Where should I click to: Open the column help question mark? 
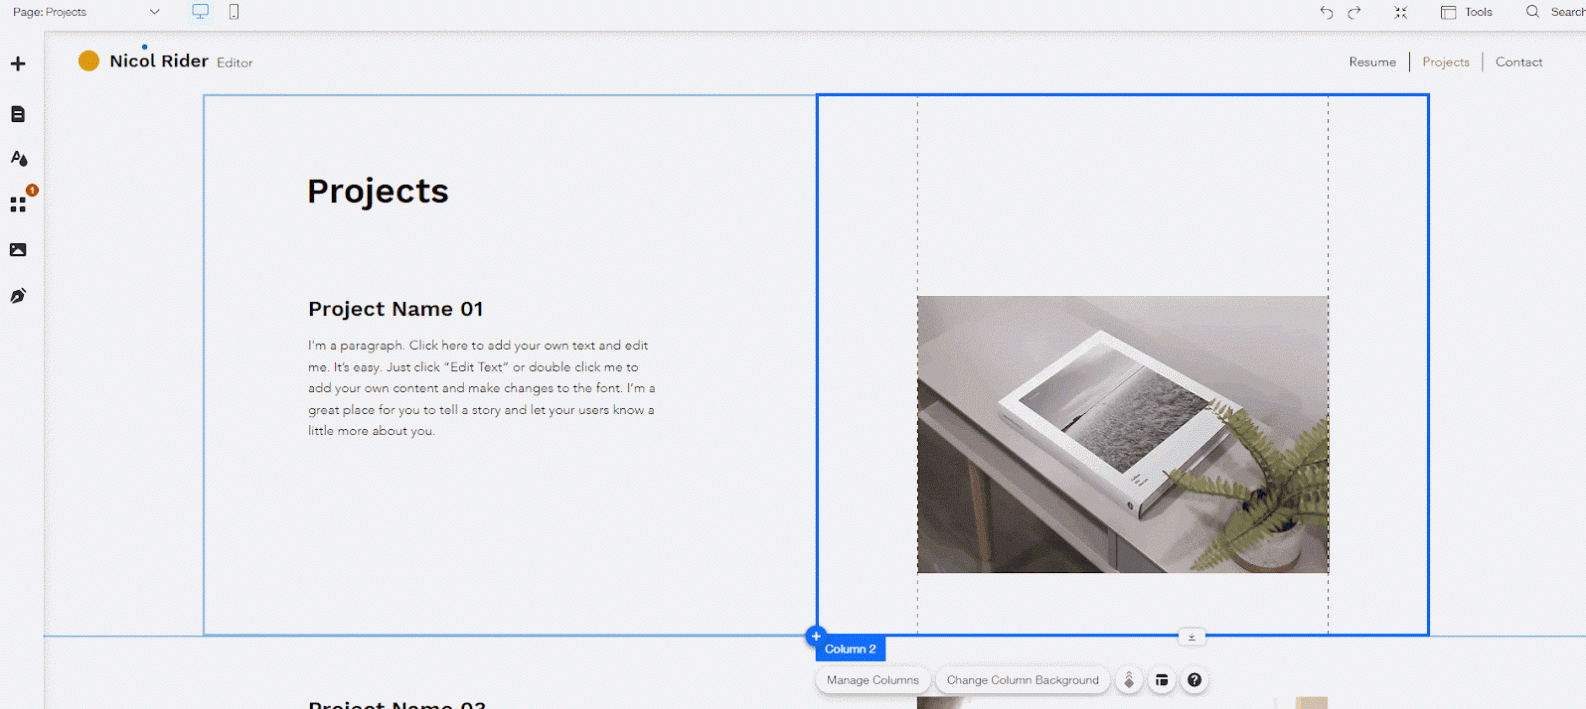tap(1194, 680)
